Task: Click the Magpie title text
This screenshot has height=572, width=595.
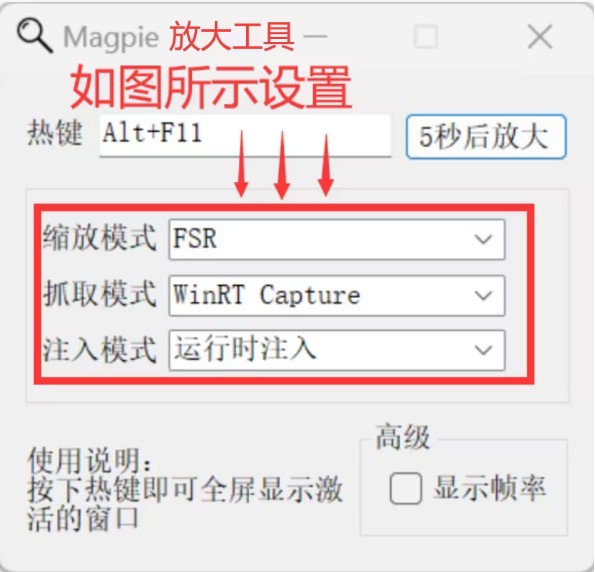Action: (111, 38)
